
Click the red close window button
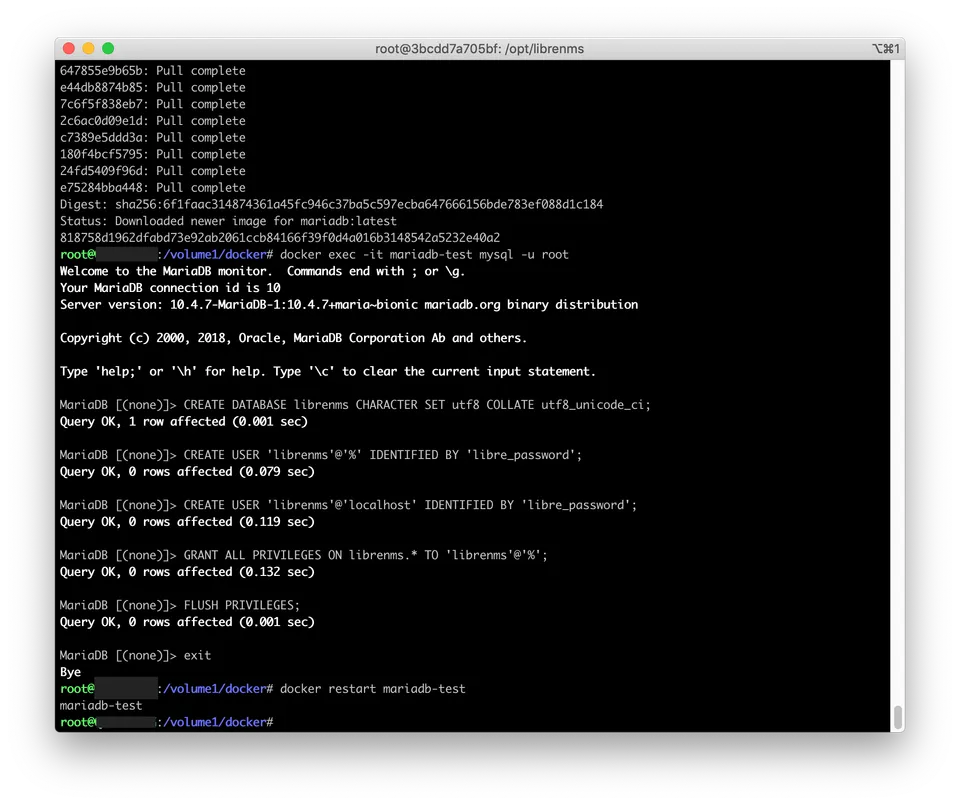(69, 48)
